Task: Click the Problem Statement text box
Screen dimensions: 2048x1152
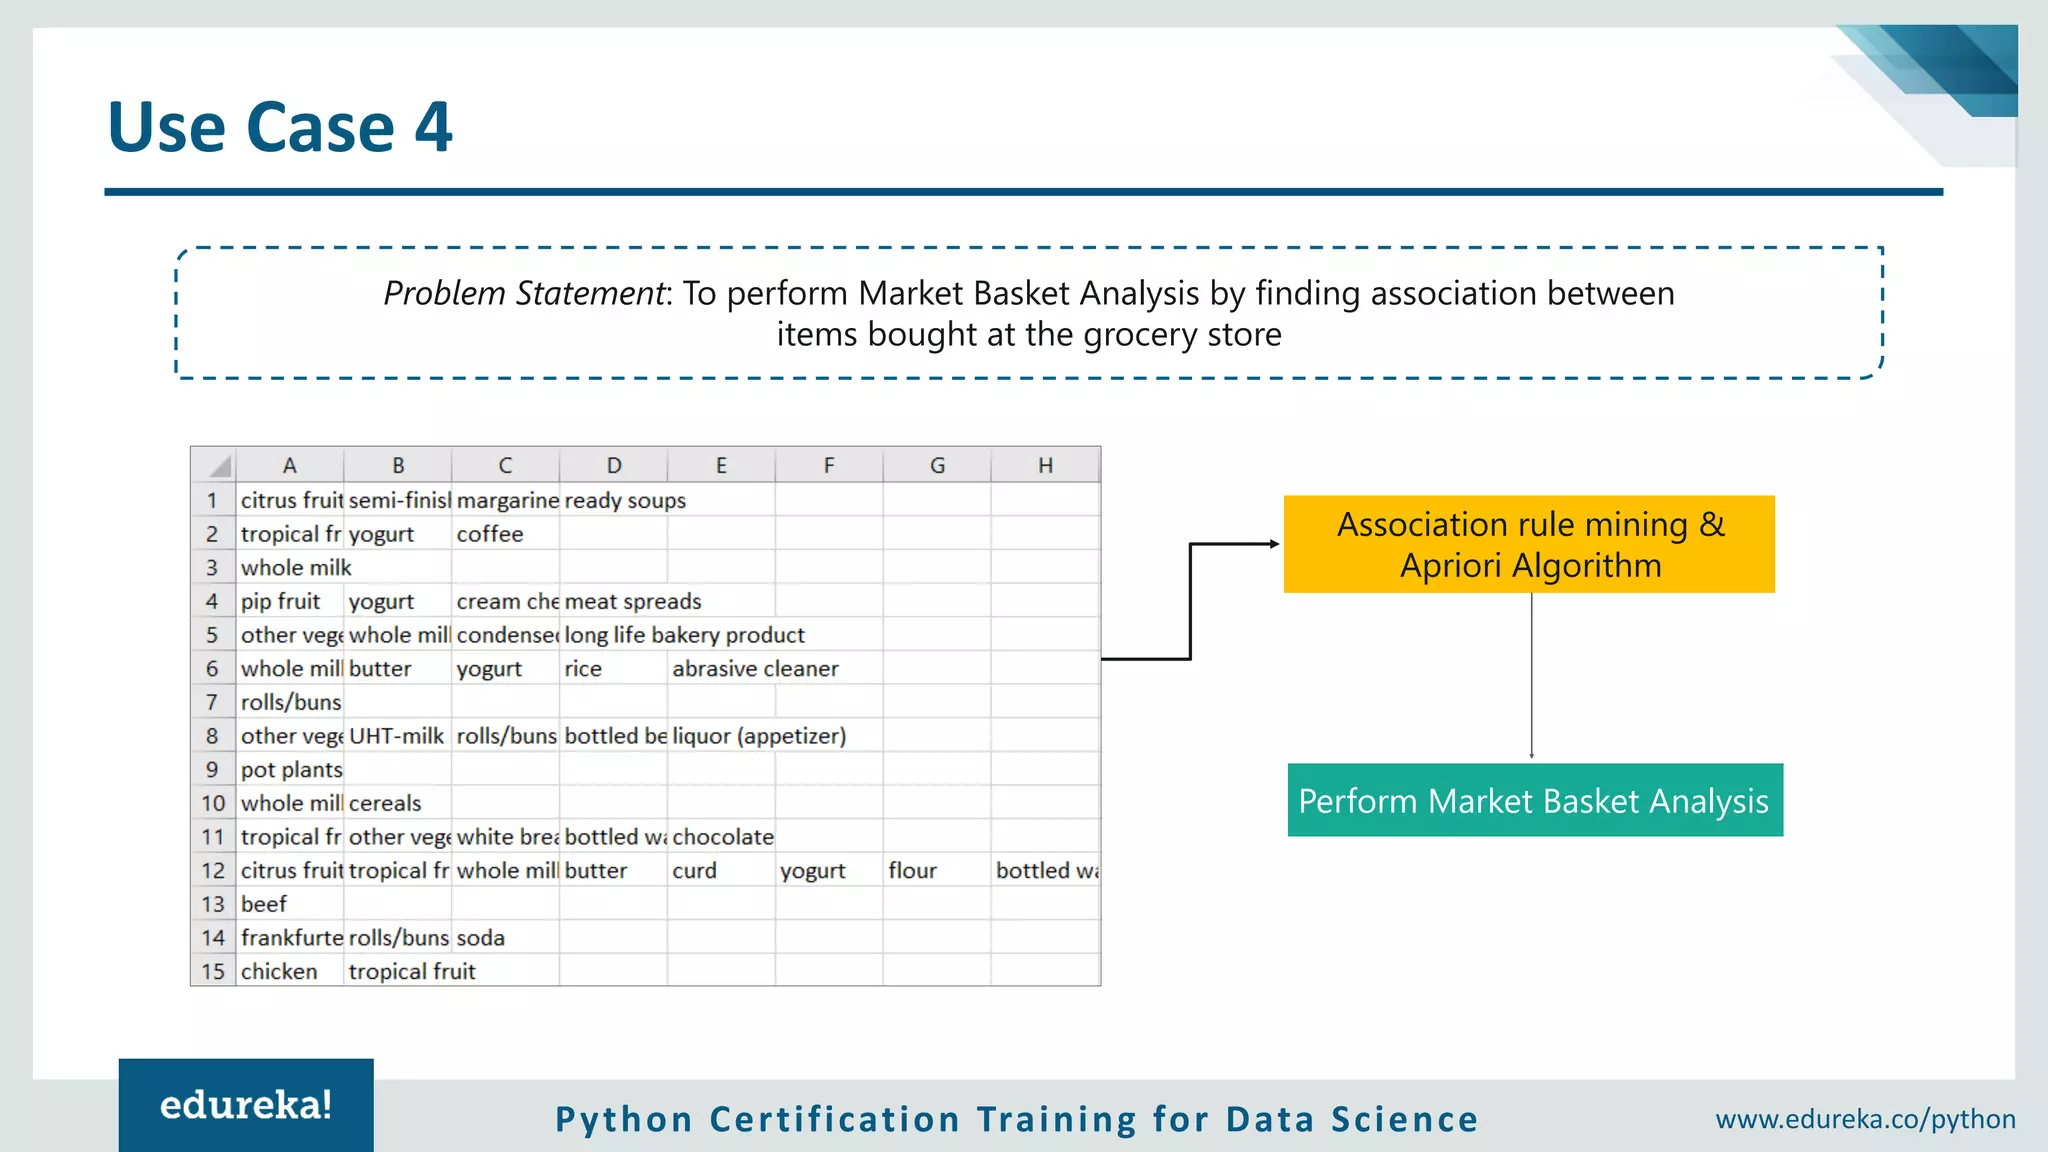Action: coord(1029,313)
